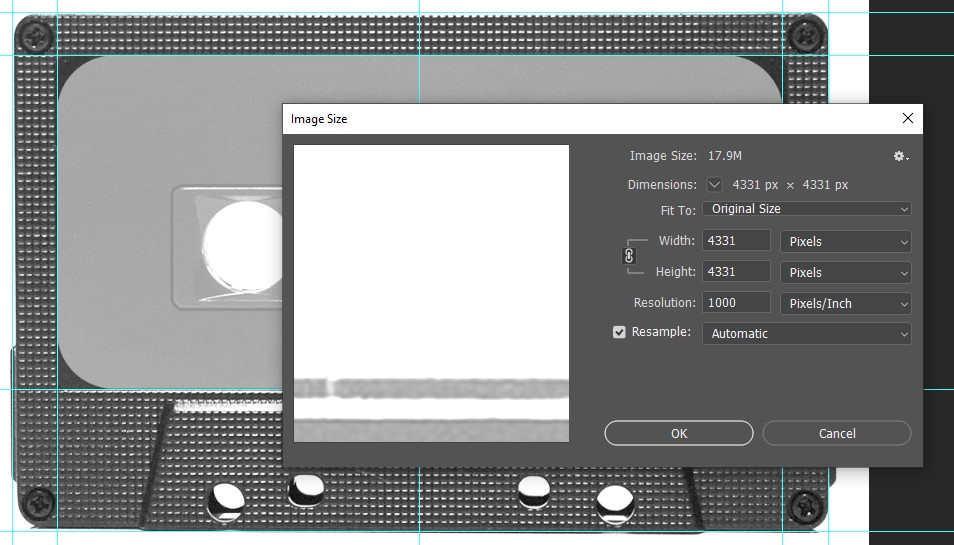Click the preview image in the dialog
This screenshot has height=545, width=954.
click(431, 293)
